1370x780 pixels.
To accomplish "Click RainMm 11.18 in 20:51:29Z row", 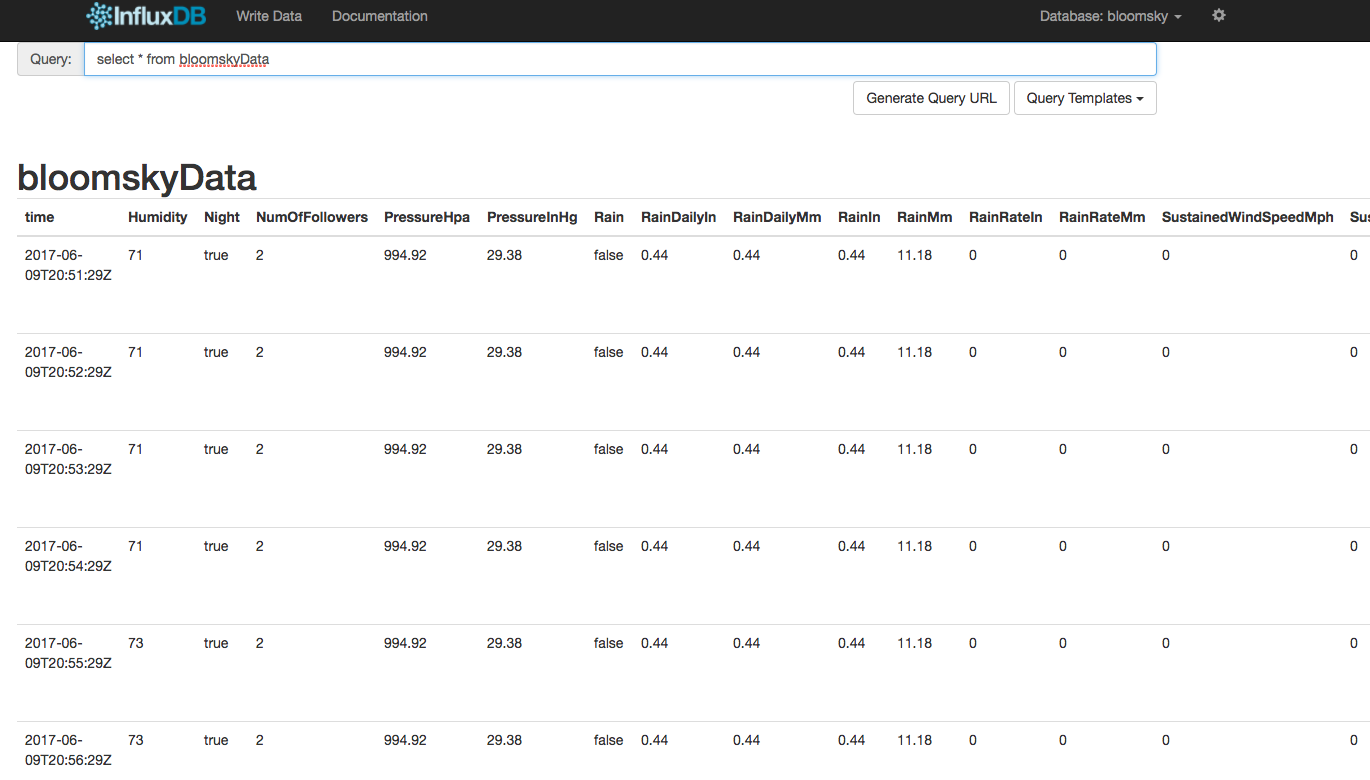I will pos(914,255).
